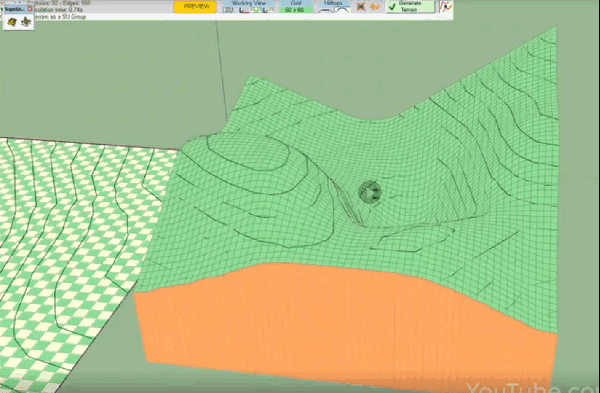
Task: Select the flat hilltops profile icon
Action: click(x=326, y=10)
